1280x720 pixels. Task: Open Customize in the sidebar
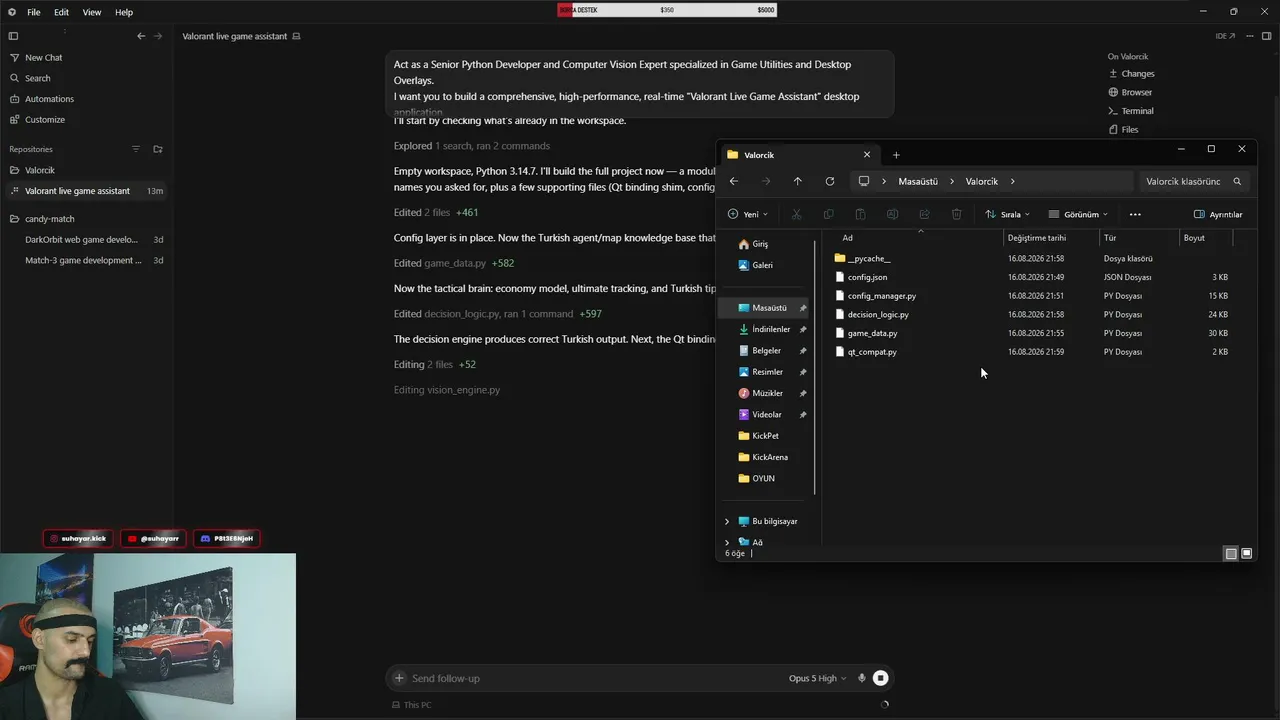[x=44, y=120]
